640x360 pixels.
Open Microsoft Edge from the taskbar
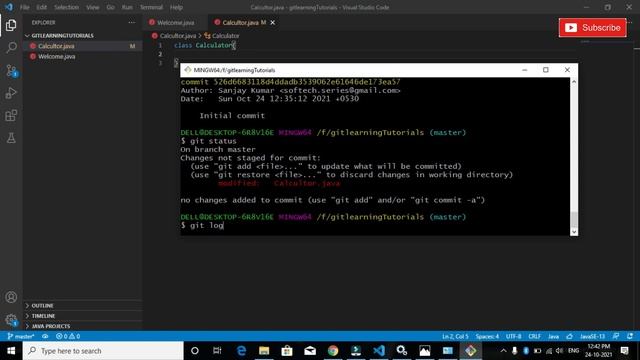(x=241, y=351)
